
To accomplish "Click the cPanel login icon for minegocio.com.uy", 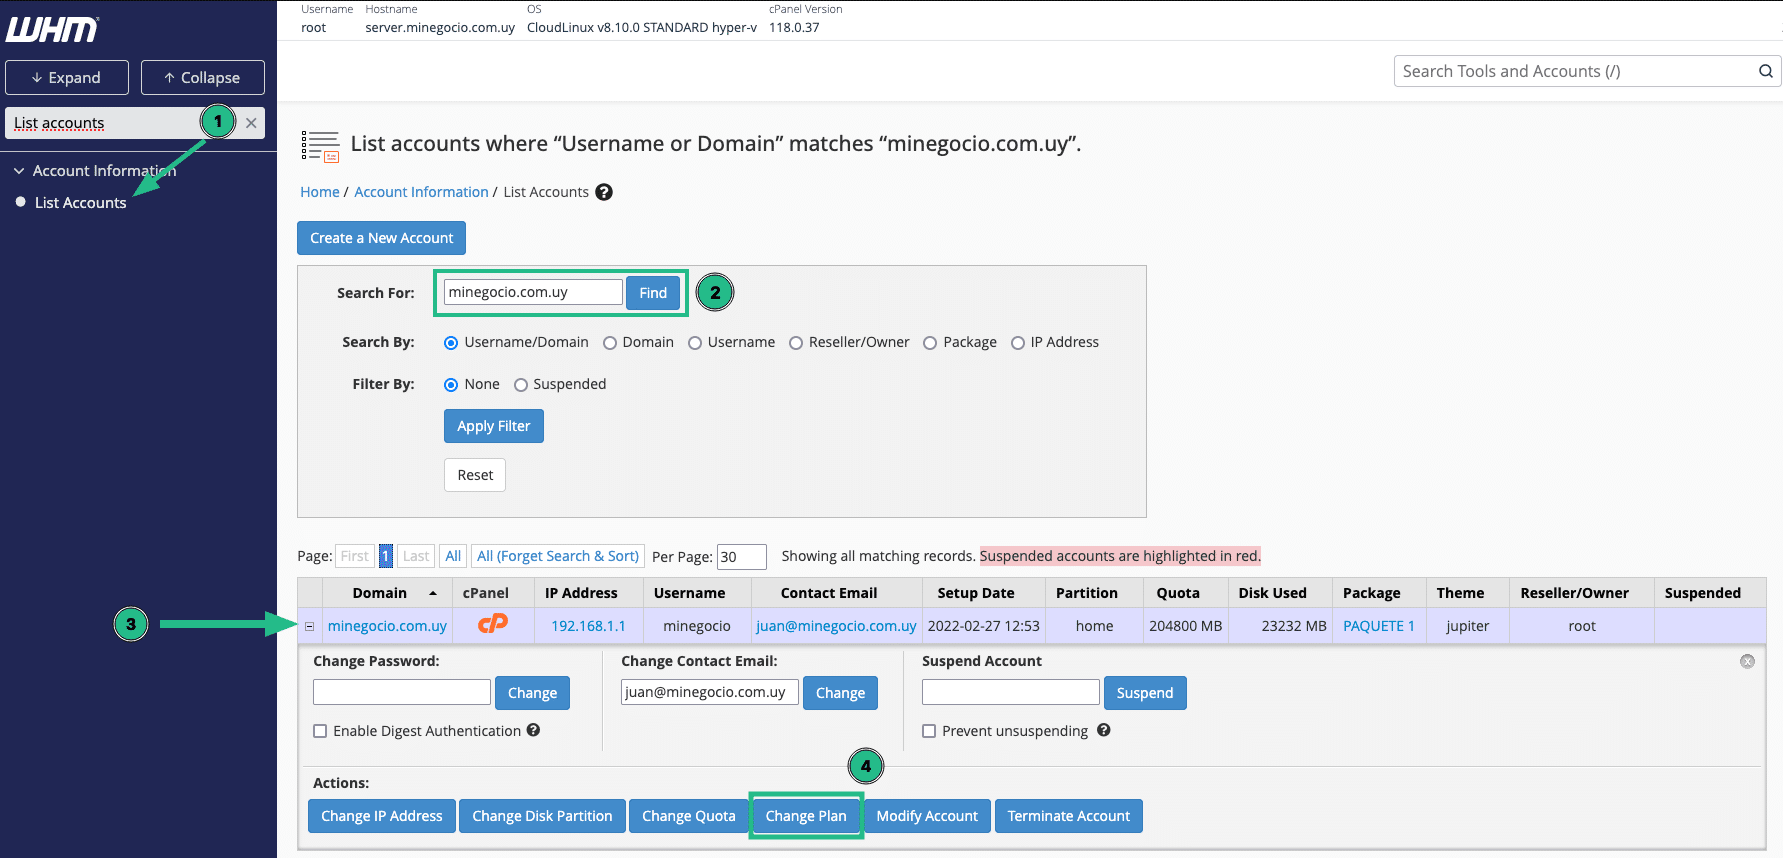I will pos(492,625).
